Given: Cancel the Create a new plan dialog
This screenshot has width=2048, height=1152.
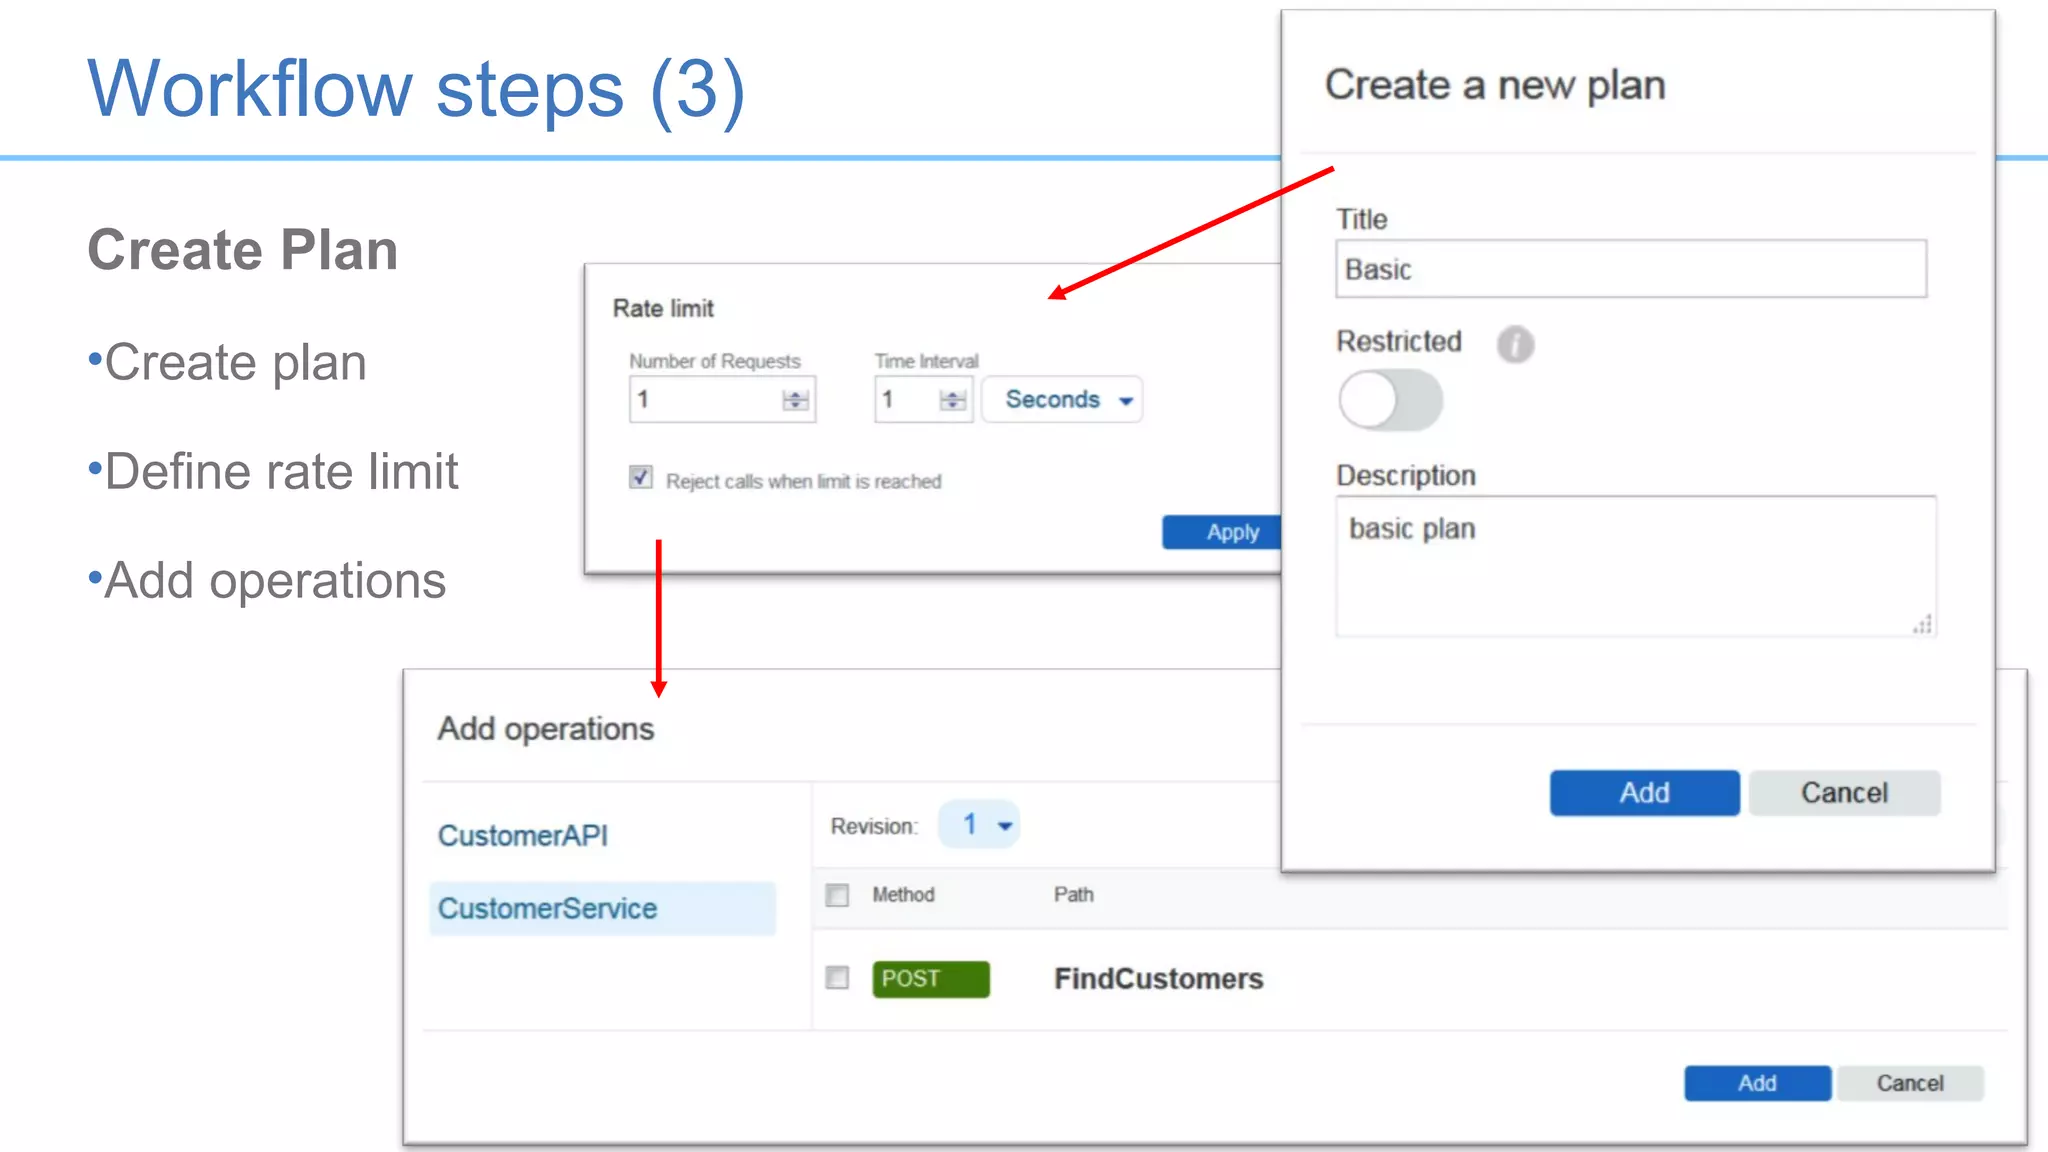Looking at the screenshot, I should coord(1844,793).
